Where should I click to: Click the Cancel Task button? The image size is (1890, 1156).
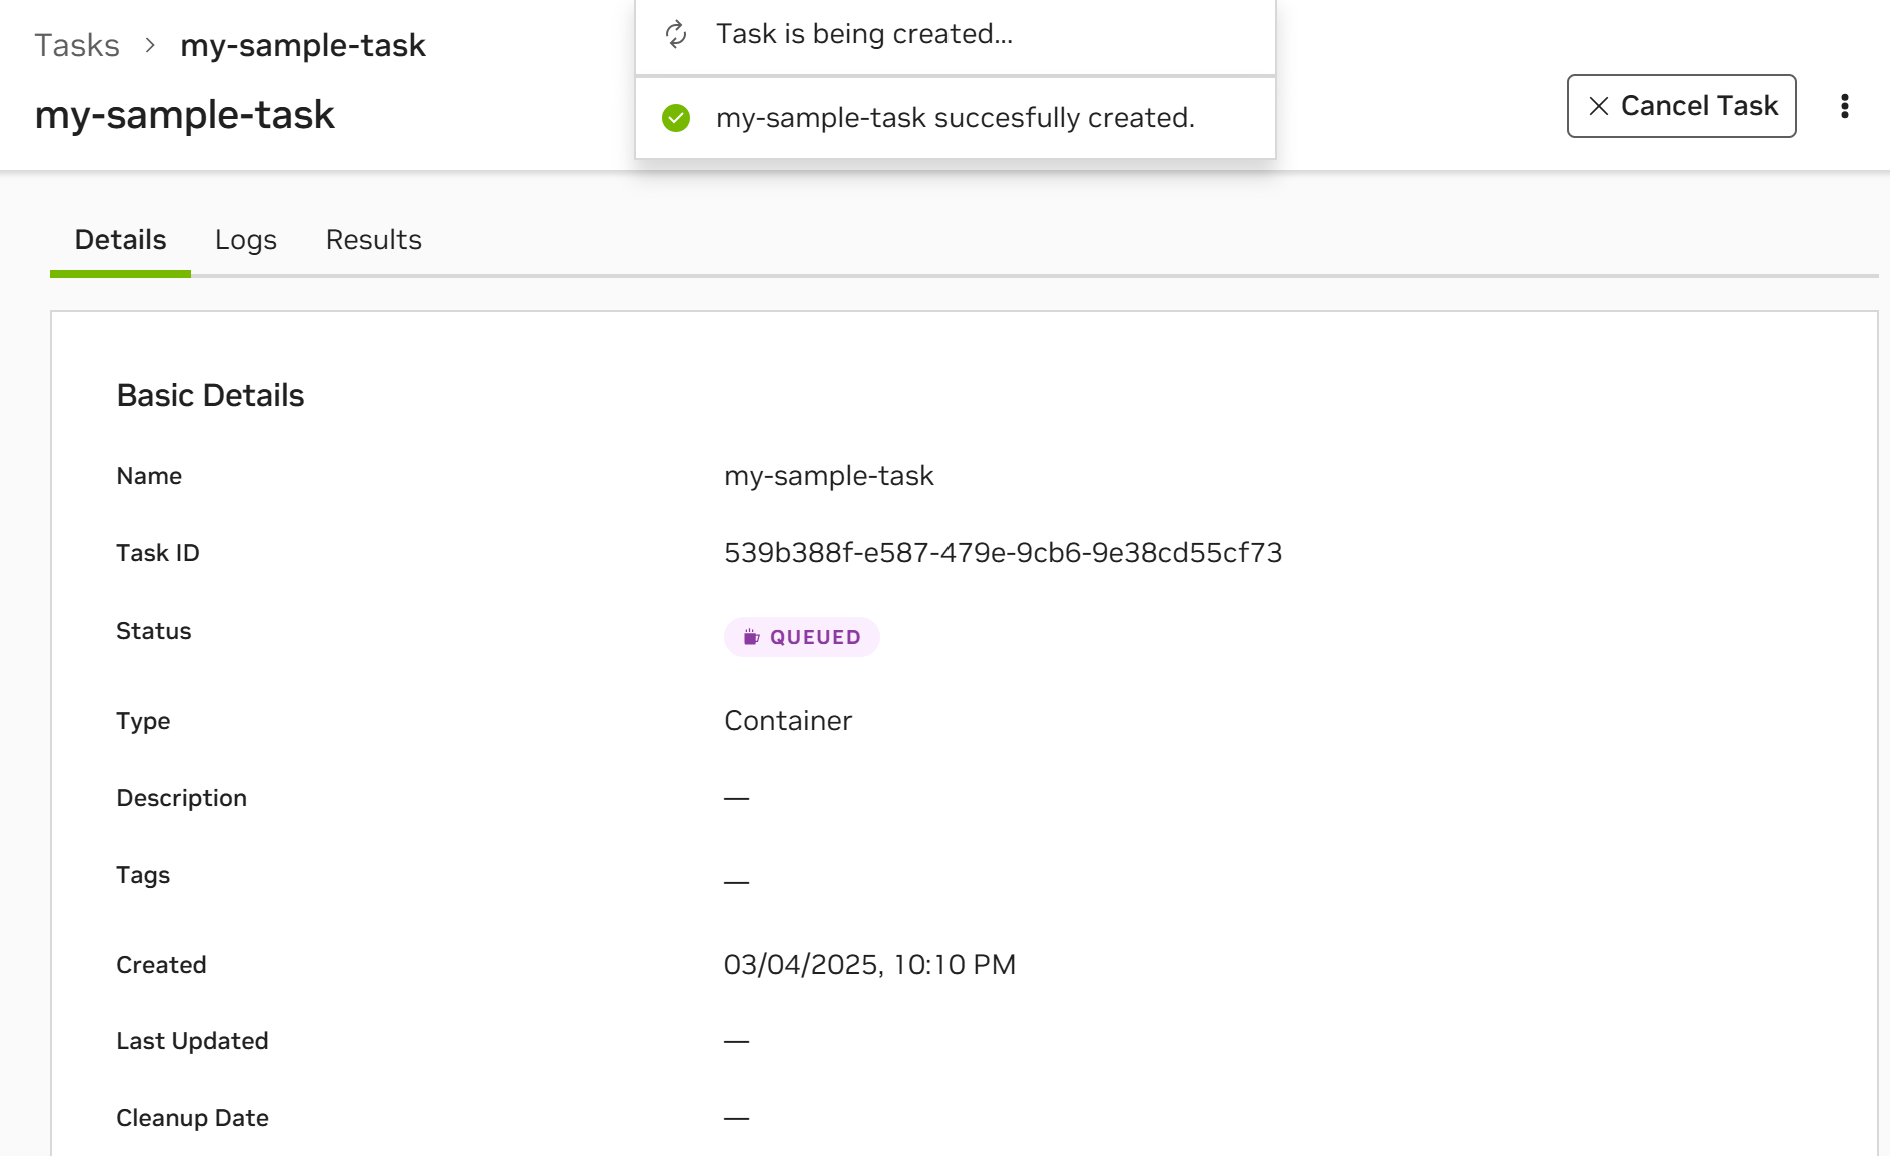[1681, 106]
